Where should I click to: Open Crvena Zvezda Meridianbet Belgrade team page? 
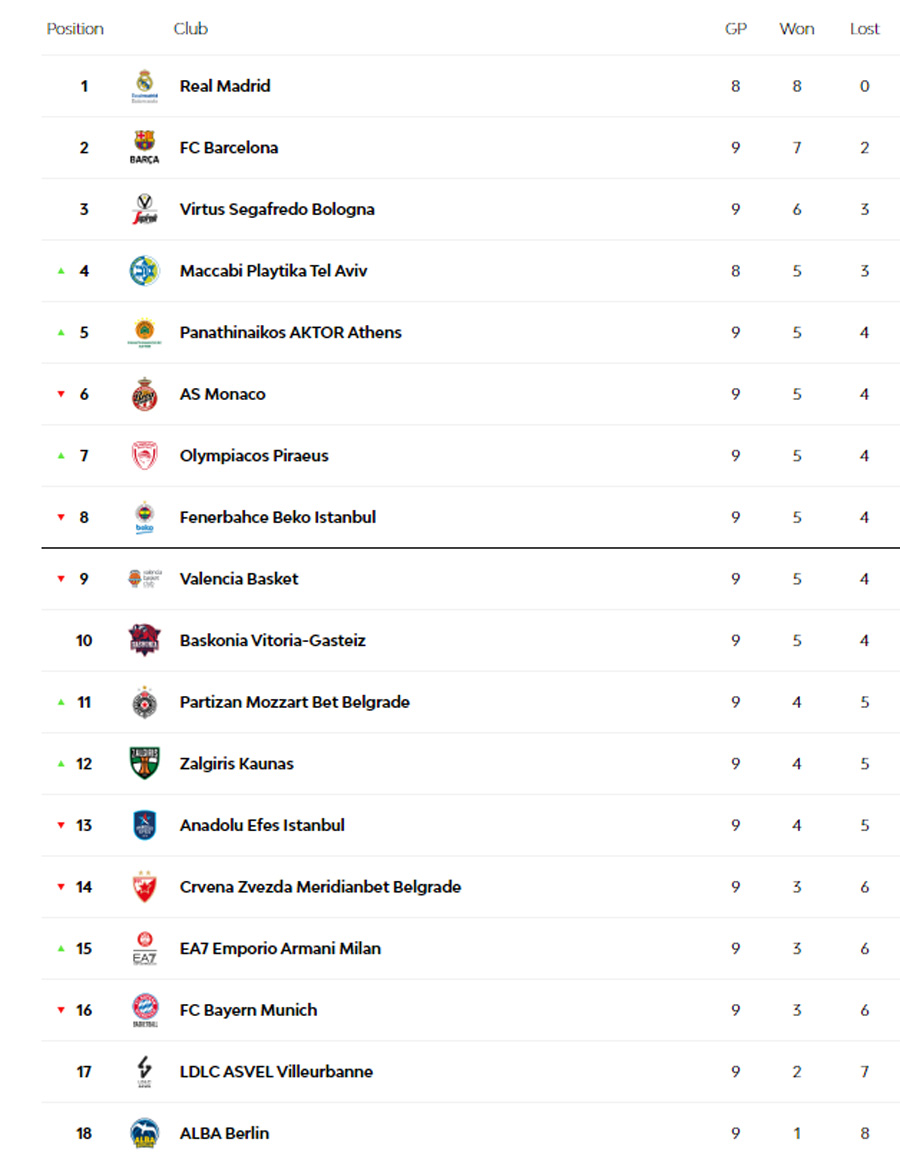[x=320, y=887]
